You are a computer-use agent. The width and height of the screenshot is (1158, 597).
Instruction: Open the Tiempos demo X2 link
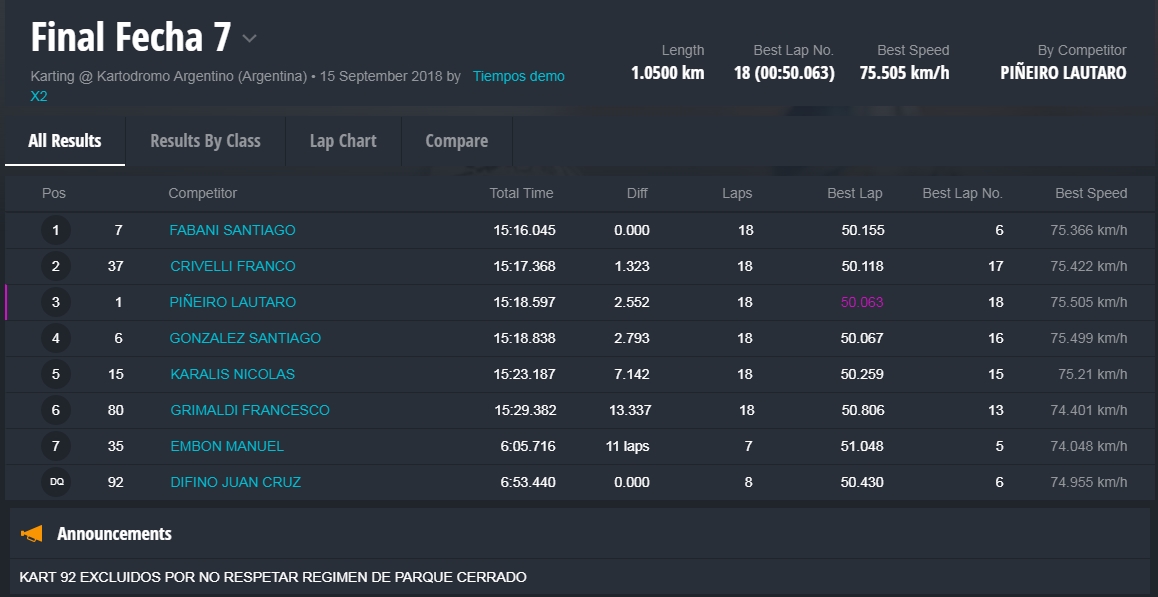518,76
